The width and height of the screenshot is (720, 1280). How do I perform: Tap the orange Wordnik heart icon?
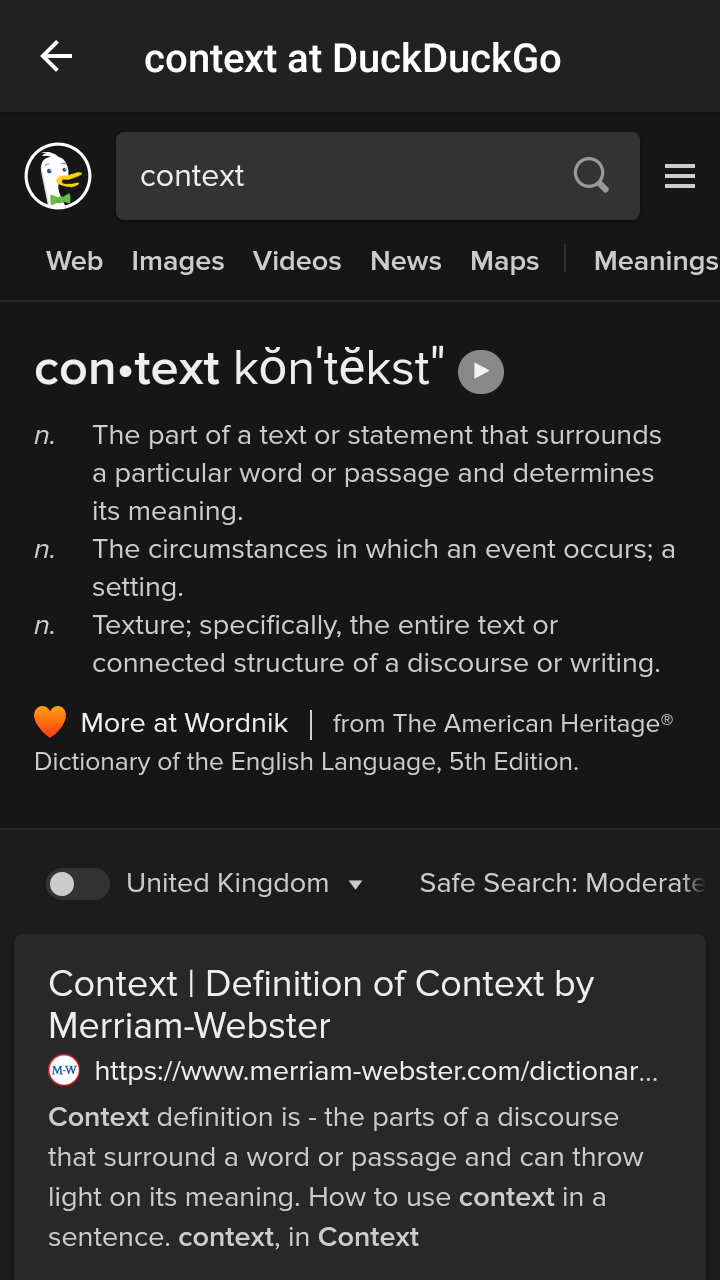[50, 722]
